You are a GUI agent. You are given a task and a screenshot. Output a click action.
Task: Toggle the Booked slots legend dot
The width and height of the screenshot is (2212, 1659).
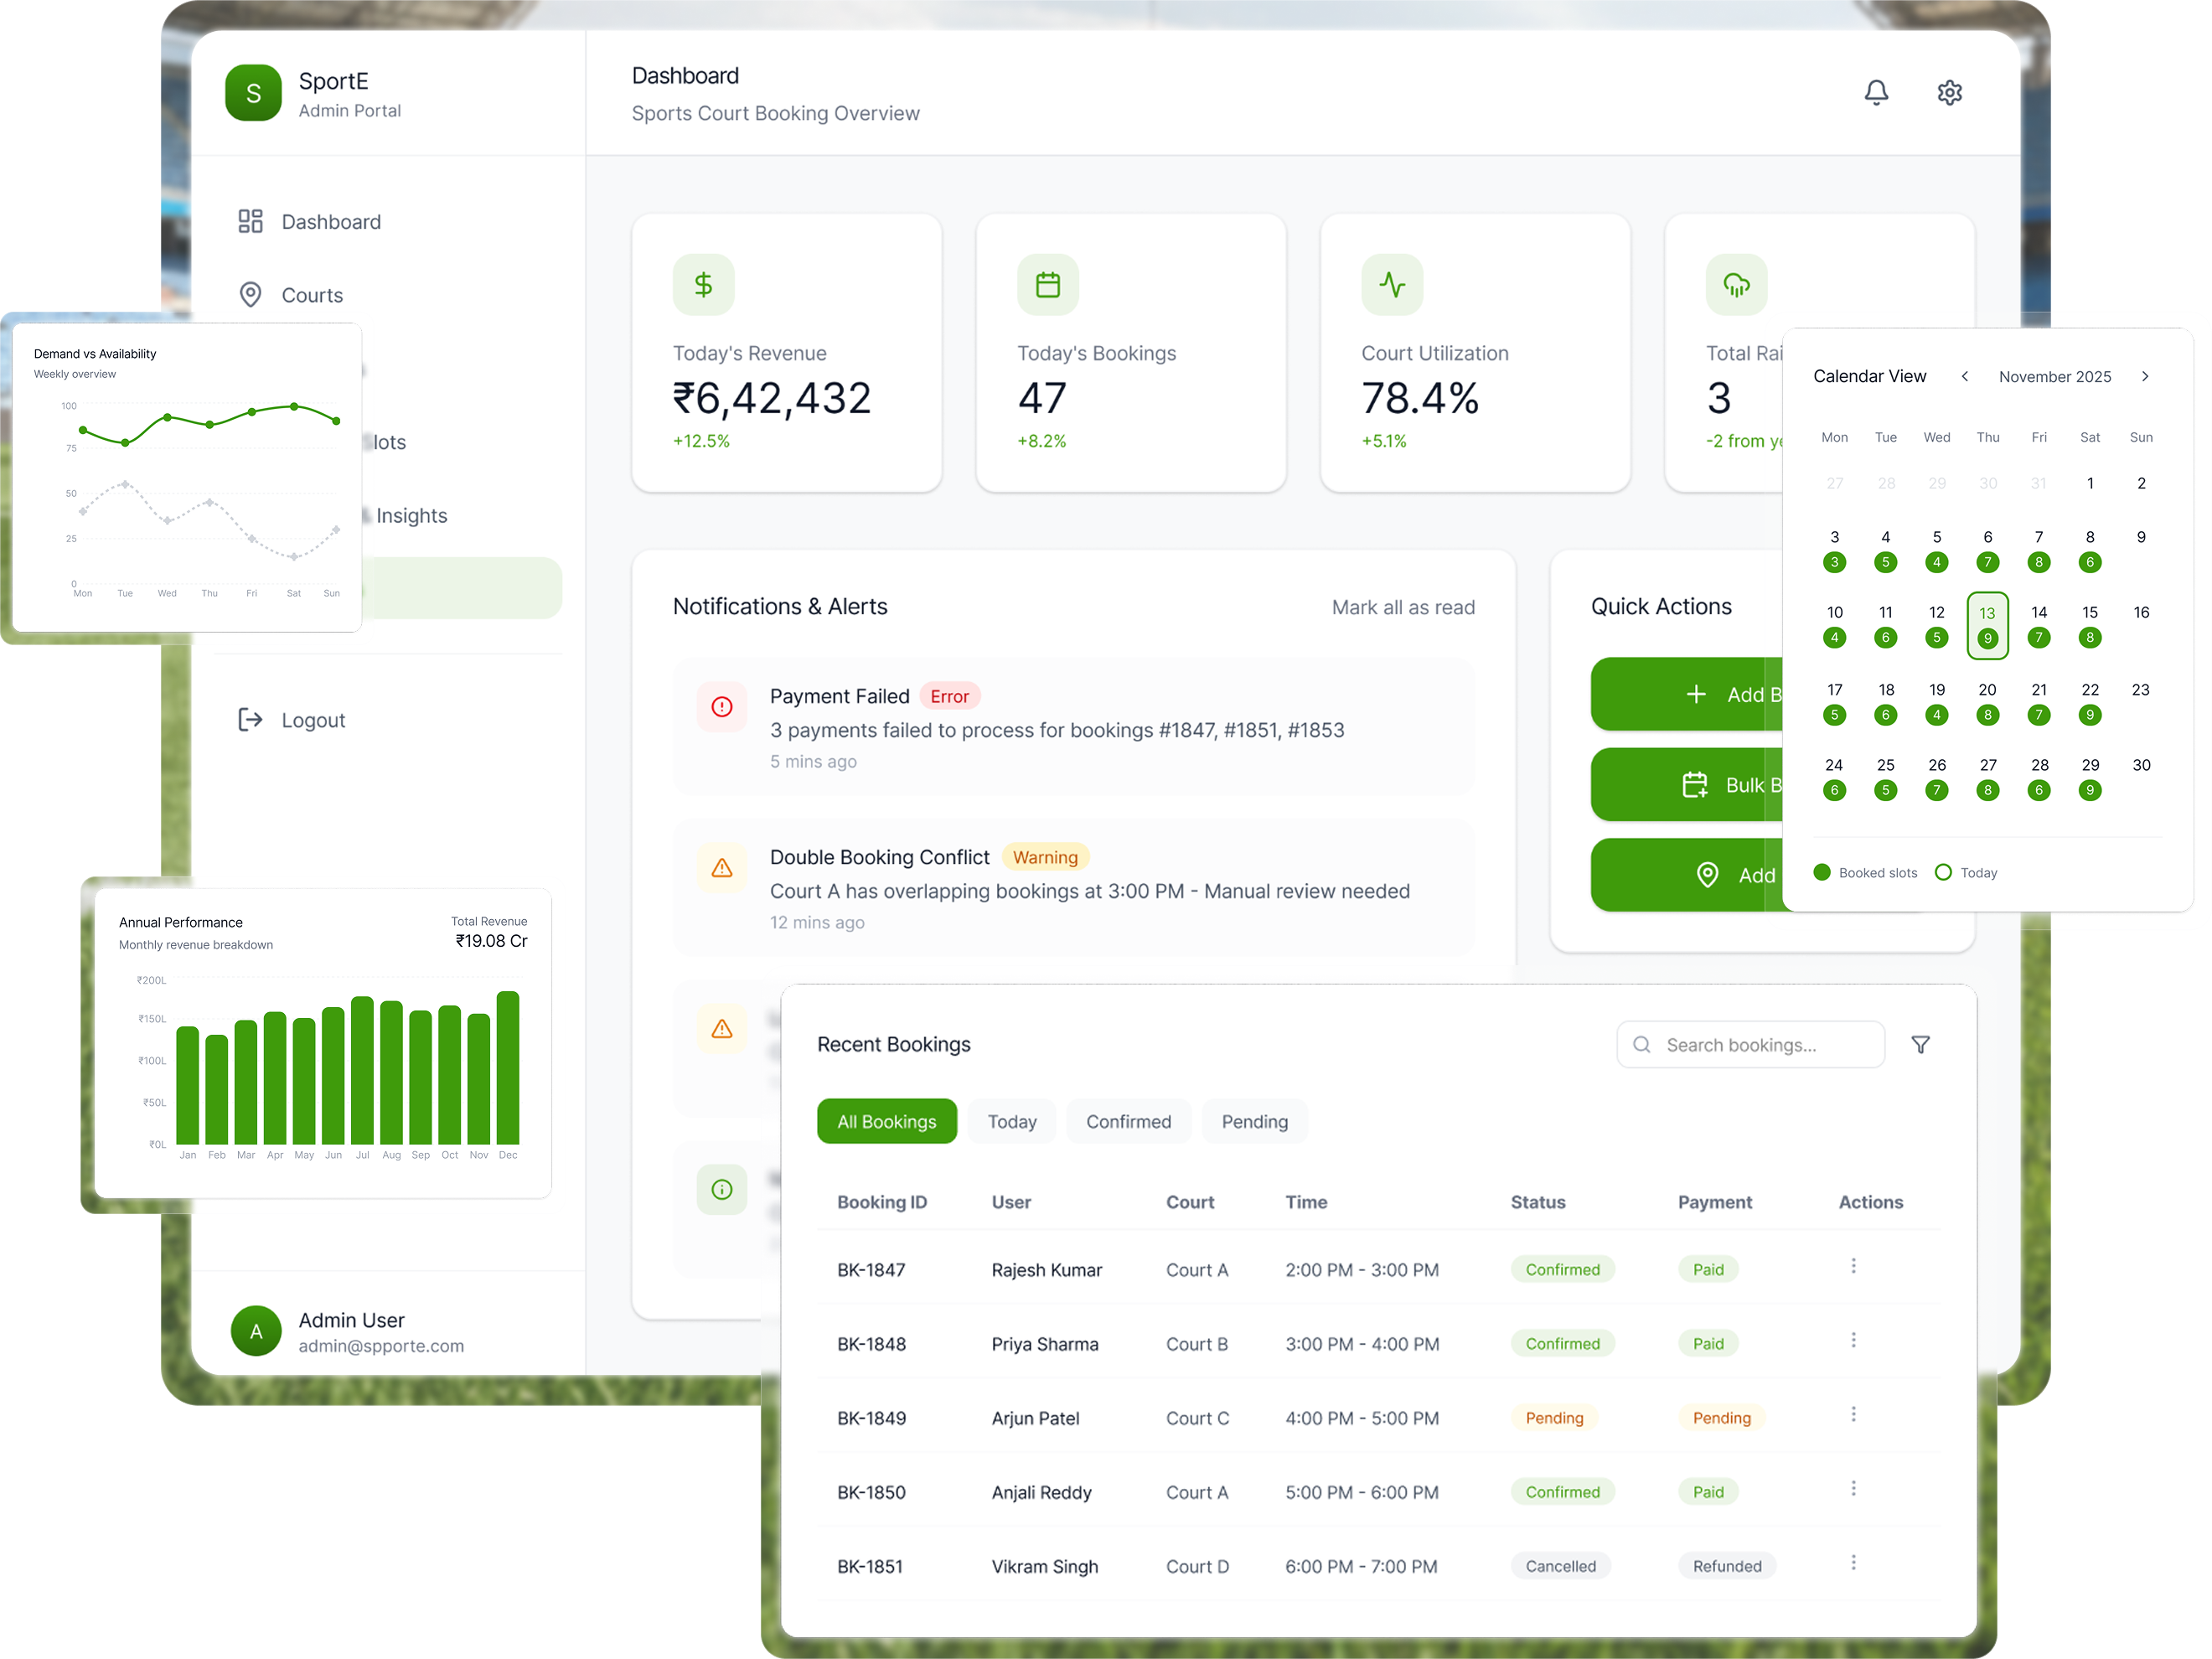pyautogui.click(x=1823, y=872)
